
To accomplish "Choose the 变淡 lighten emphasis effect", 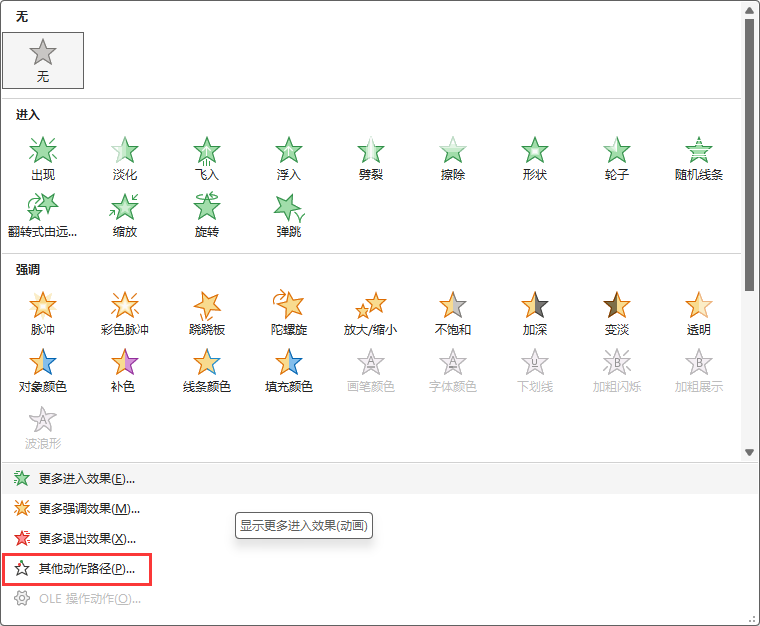I will (x=617, y=313).
